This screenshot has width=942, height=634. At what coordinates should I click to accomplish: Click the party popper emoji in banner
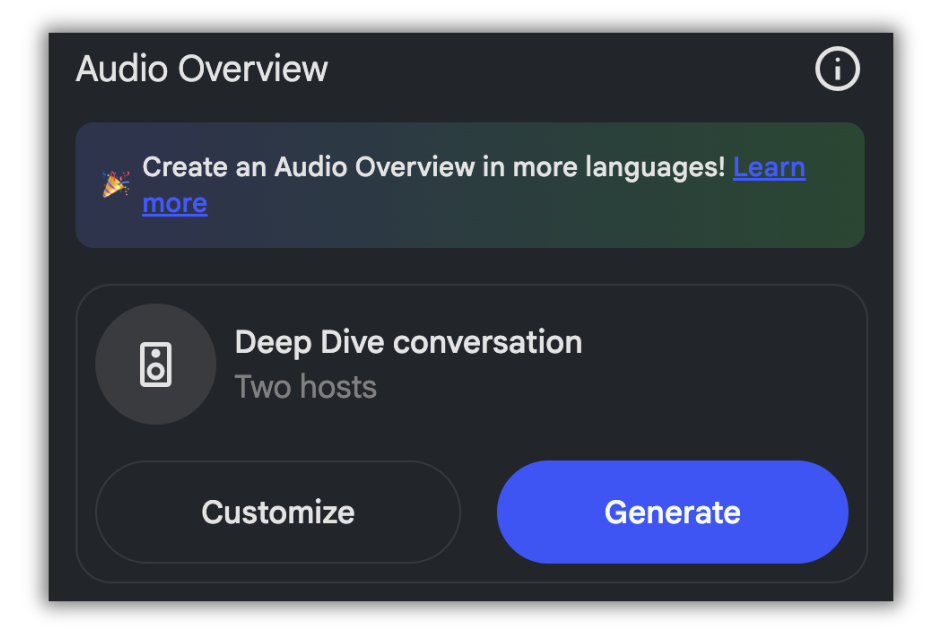point(115,184)
